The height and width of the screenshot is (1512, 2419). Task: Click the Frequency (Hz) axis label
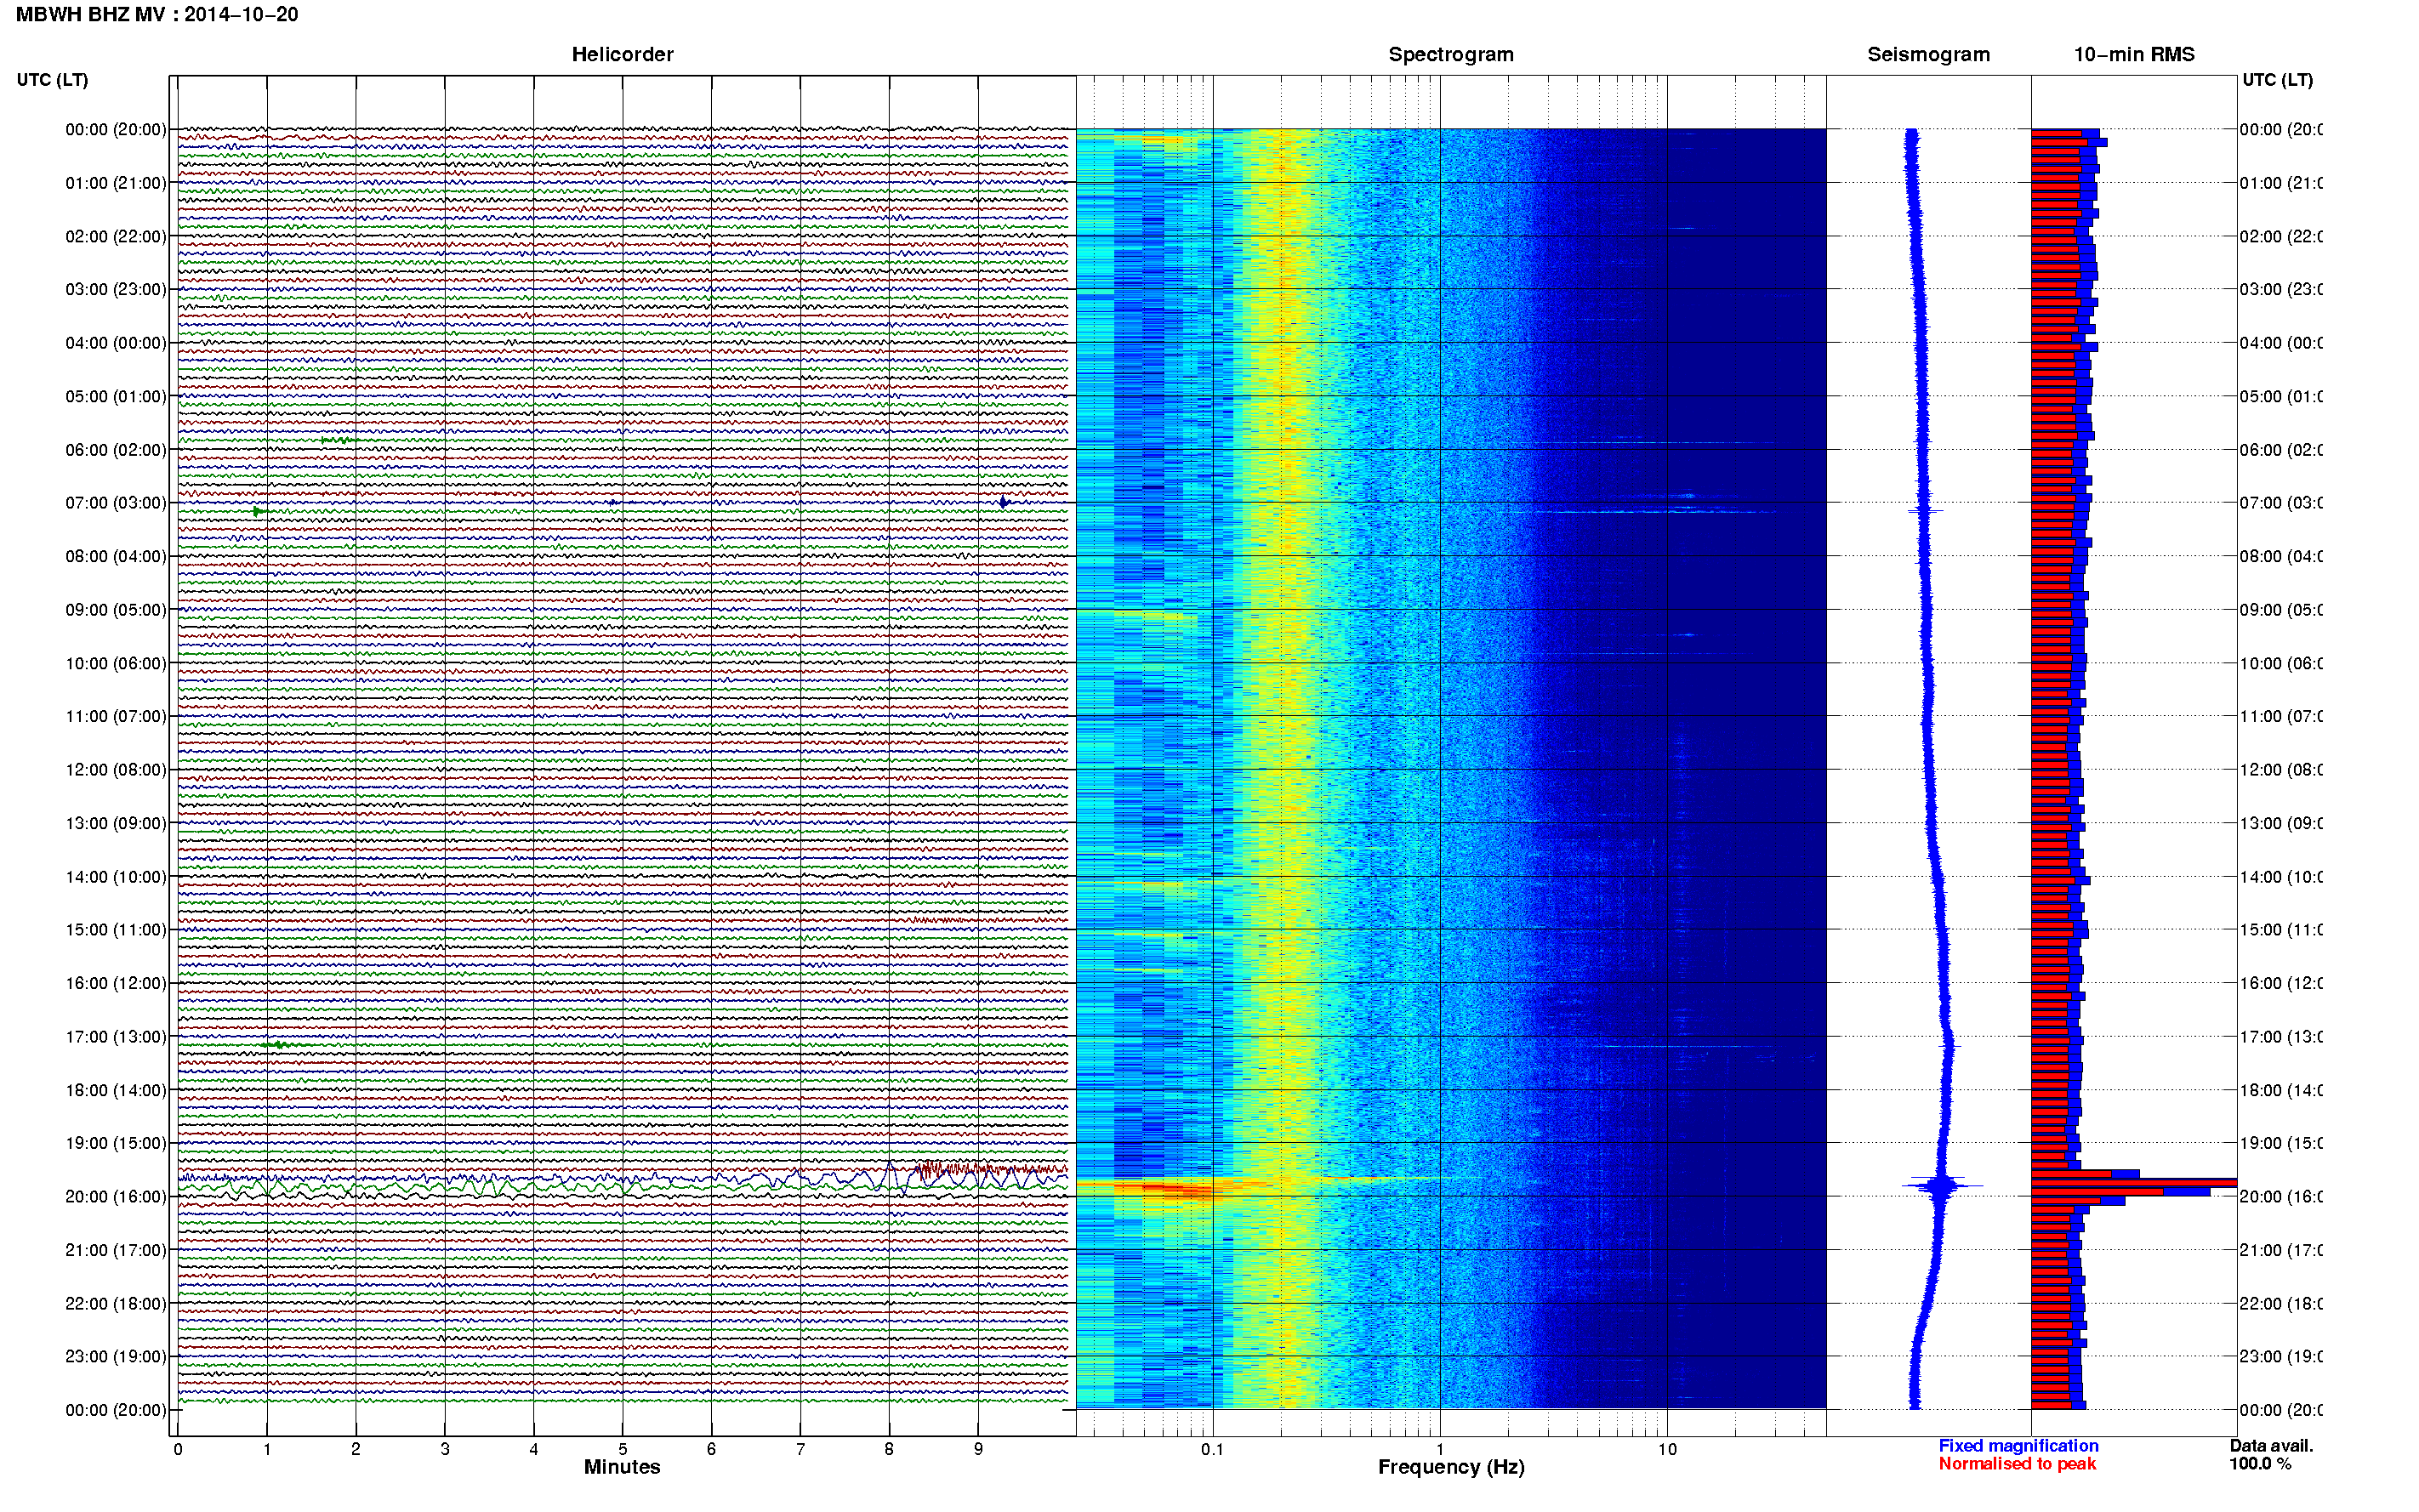[x=1451, y=1468]
